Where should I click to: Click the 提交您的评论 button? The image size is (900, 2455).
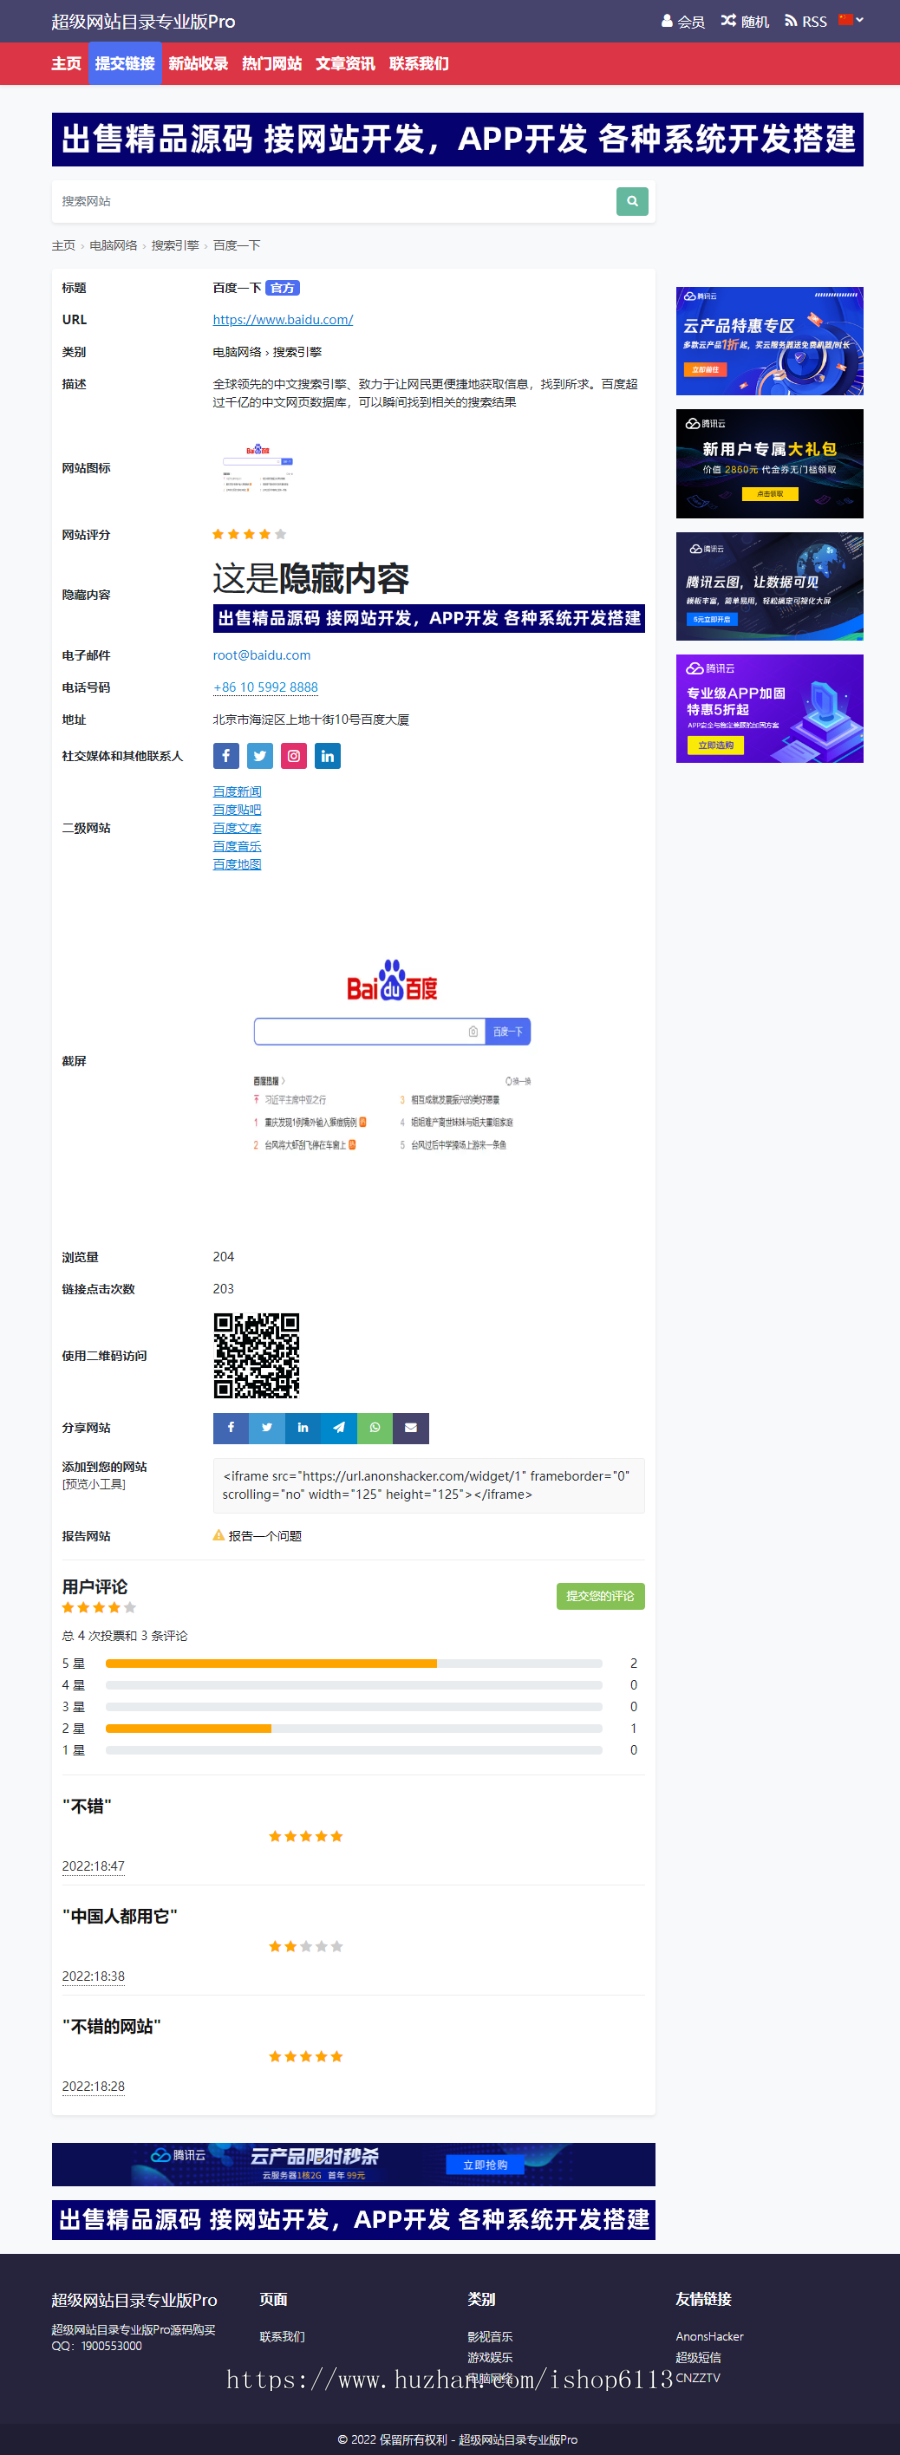click(x=600, y=1596)
